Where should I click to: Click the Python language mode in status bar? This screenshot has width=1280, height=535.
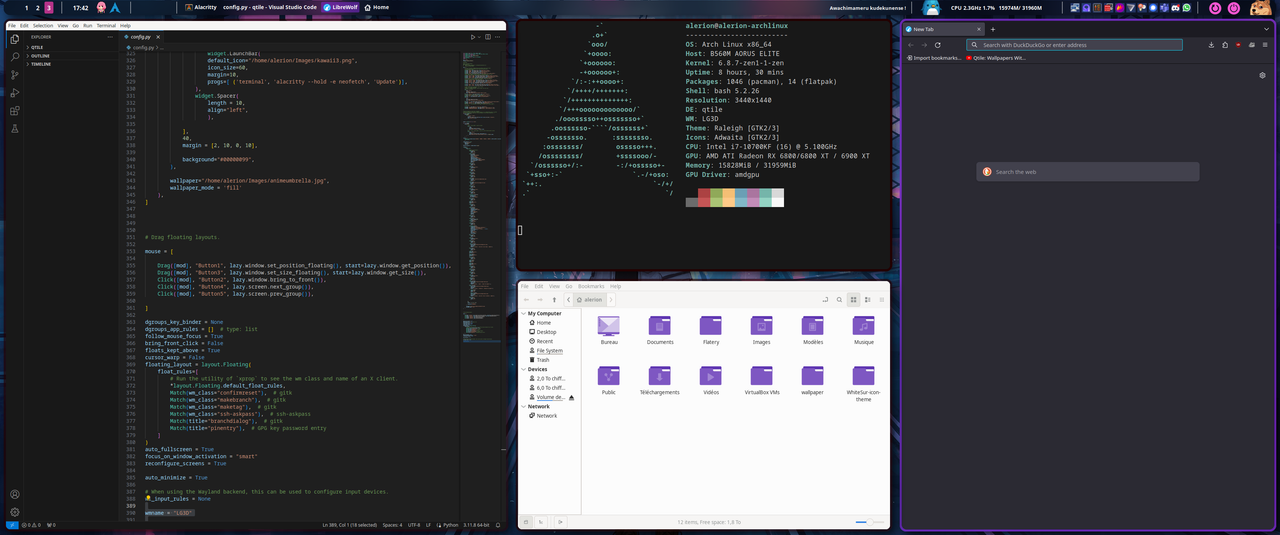[x=451, y=525]
